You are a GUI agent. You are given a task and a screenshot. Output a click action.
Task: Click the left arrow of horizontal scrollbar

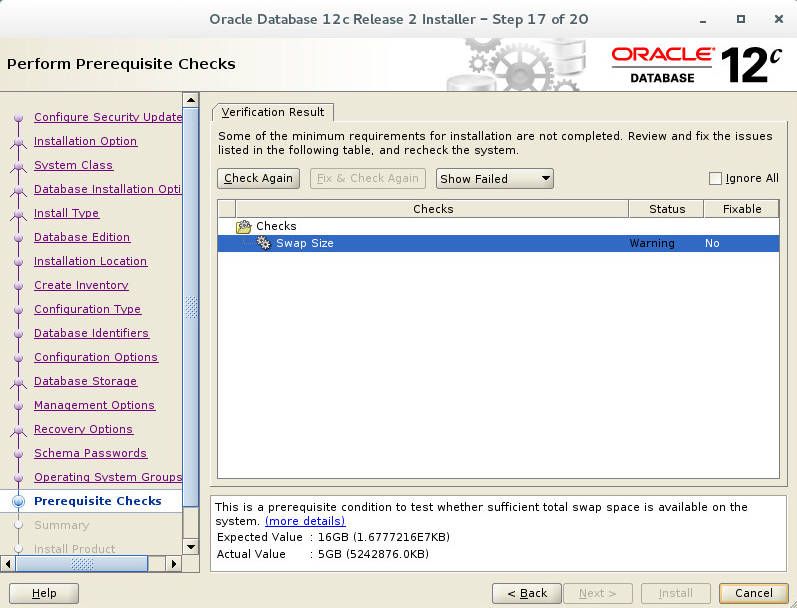click(7, 564)
